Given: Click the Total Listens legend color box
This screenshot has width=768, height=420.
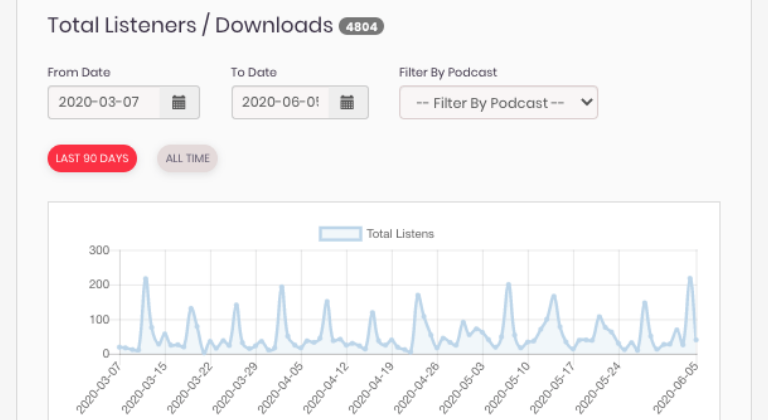Looking at the screenshot, I should (340, 234).
